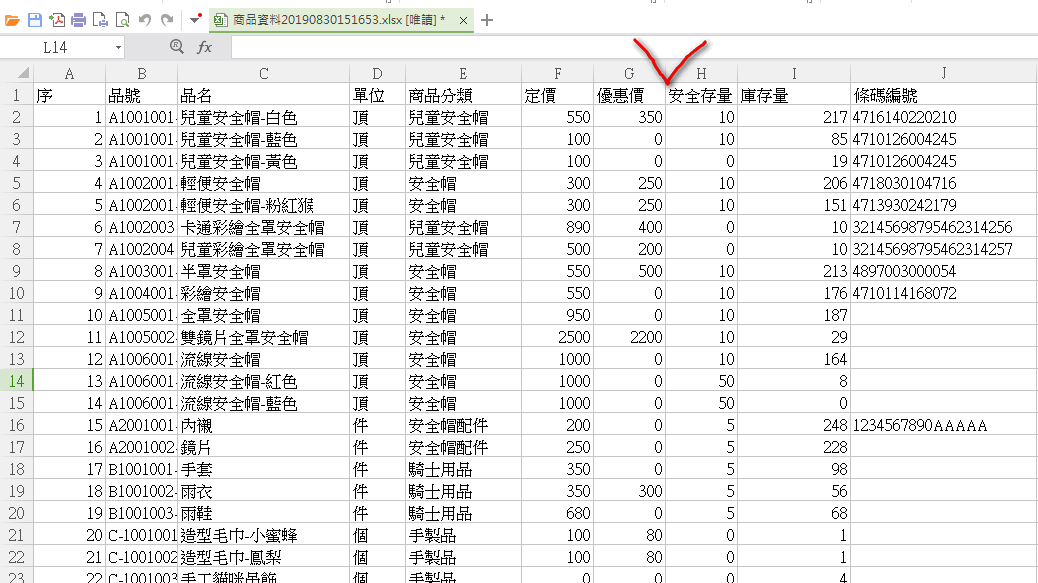Select the cell 造型毛巾-小蜜蜂
This screenshot has width=1038, height=583.
[263, 535]
